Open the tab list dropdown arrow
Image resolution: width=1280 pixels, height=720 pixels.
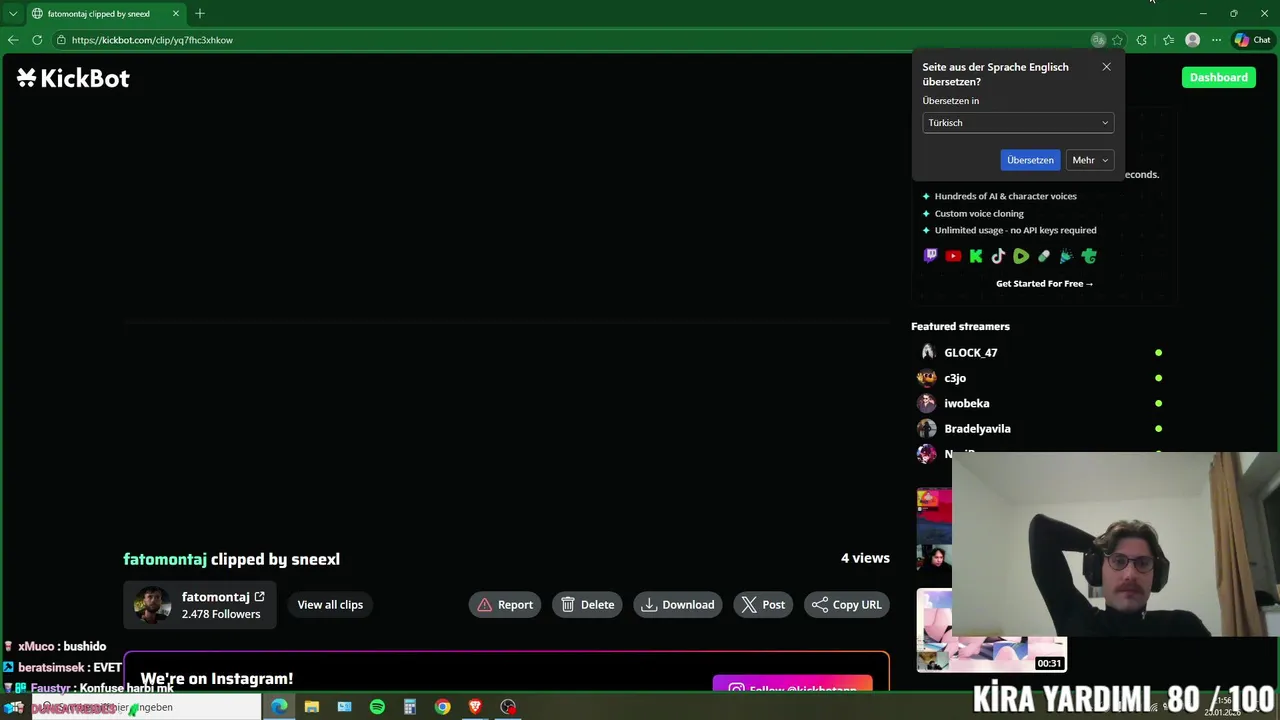tap(13, 14)
